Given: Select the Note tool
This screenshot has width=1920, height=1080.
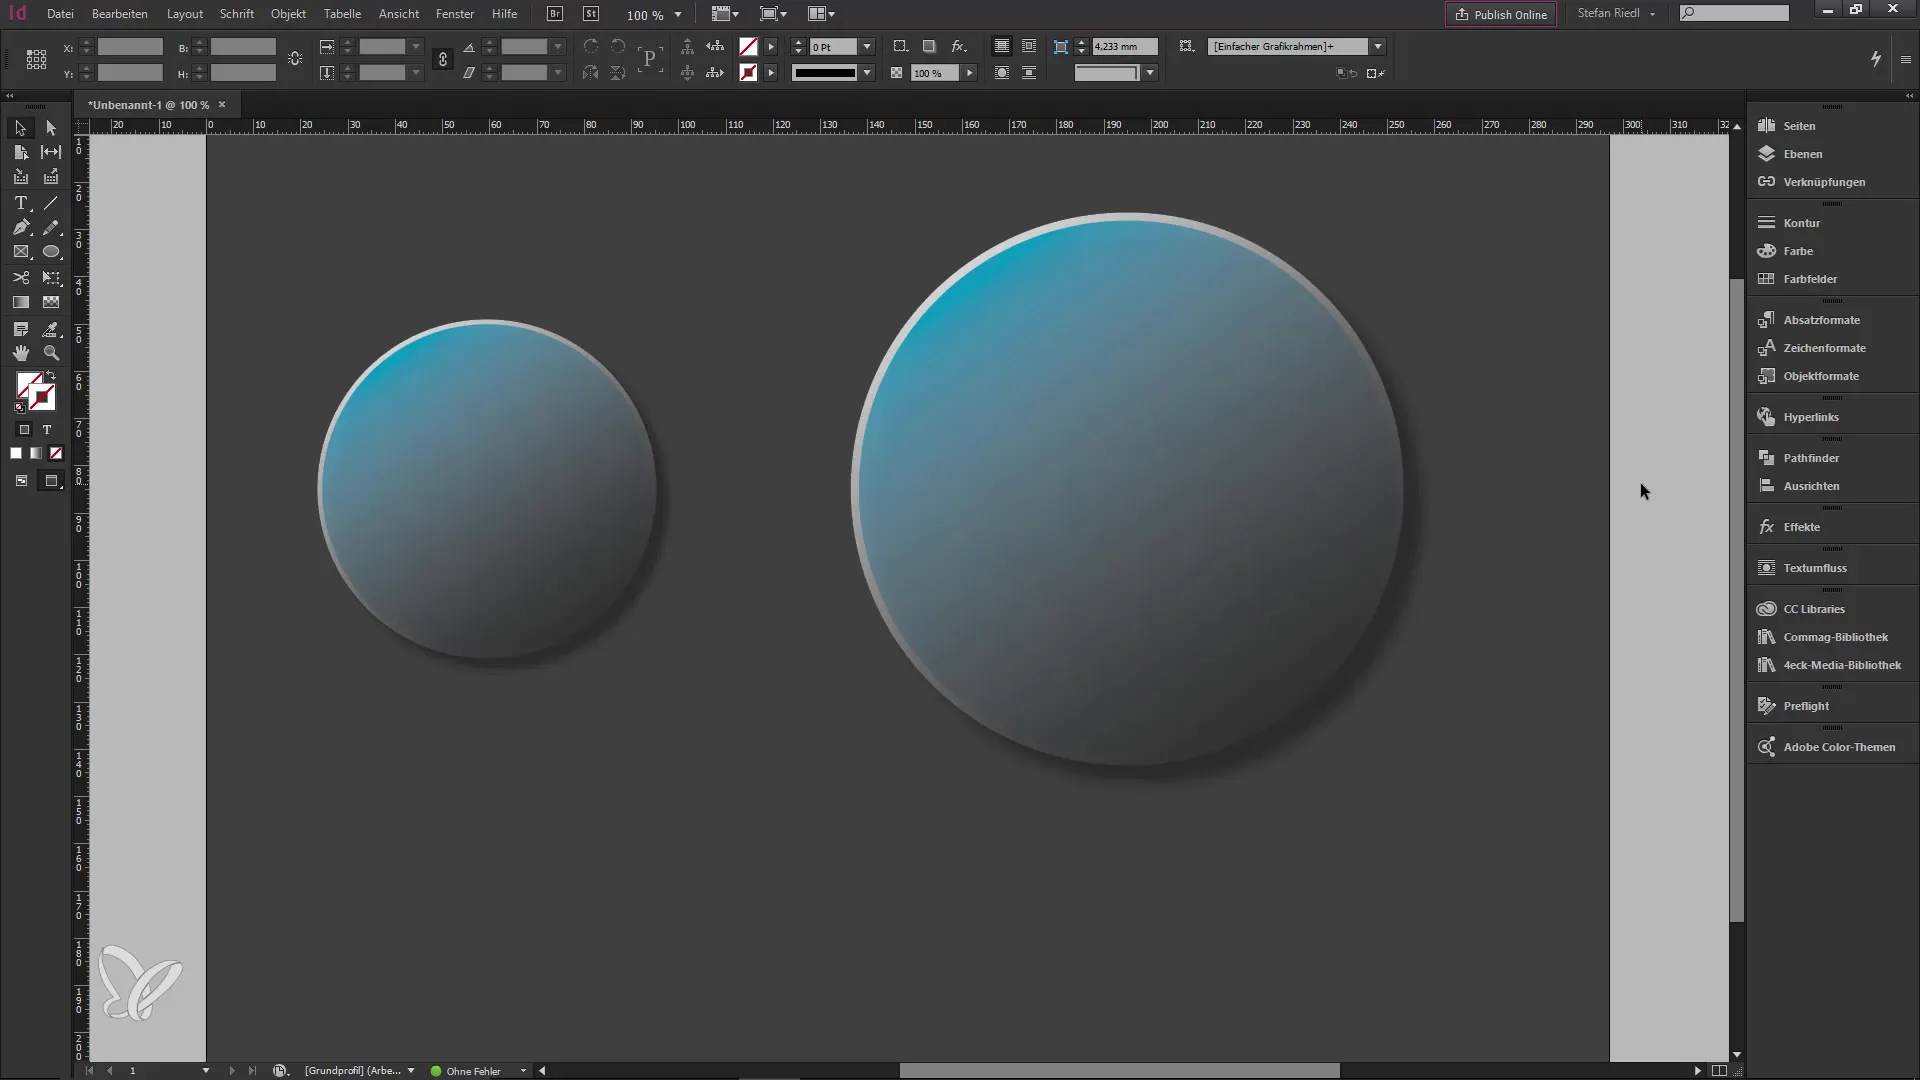Looking at the screenshot, I should tap(20, 329).
